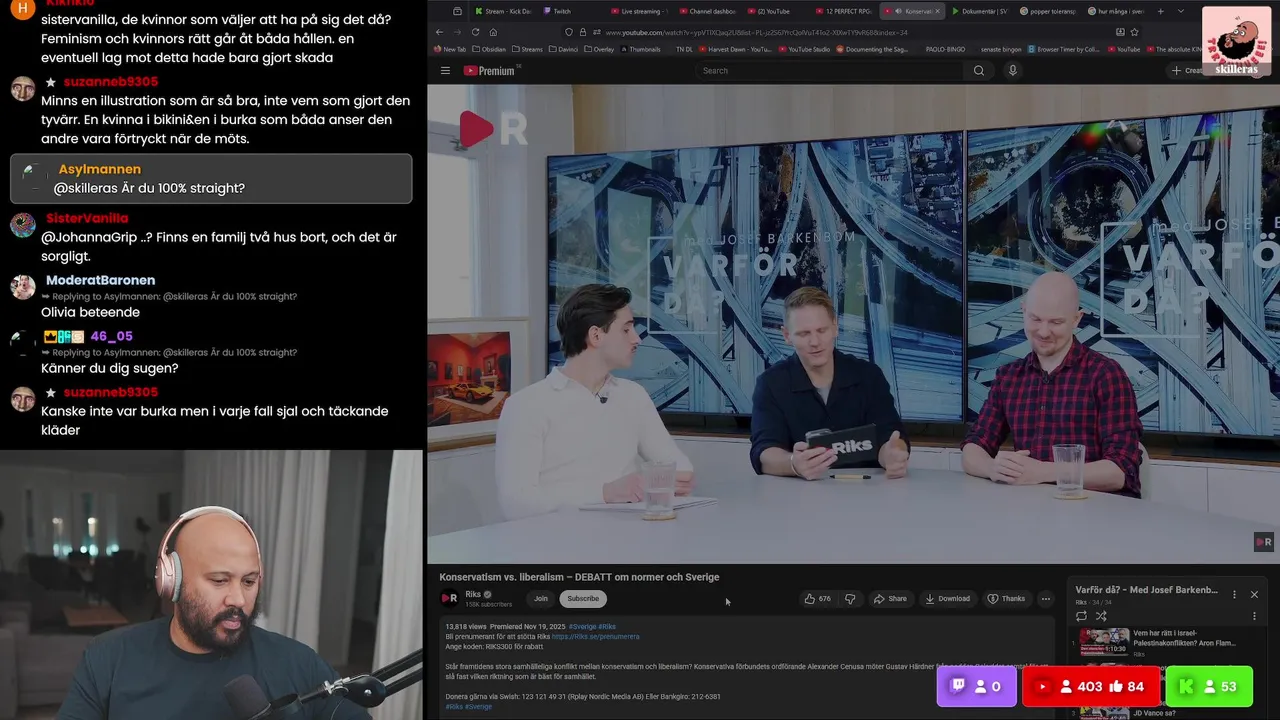
Task: Close the Varför då playlist panel
Action: [1254, 594]
